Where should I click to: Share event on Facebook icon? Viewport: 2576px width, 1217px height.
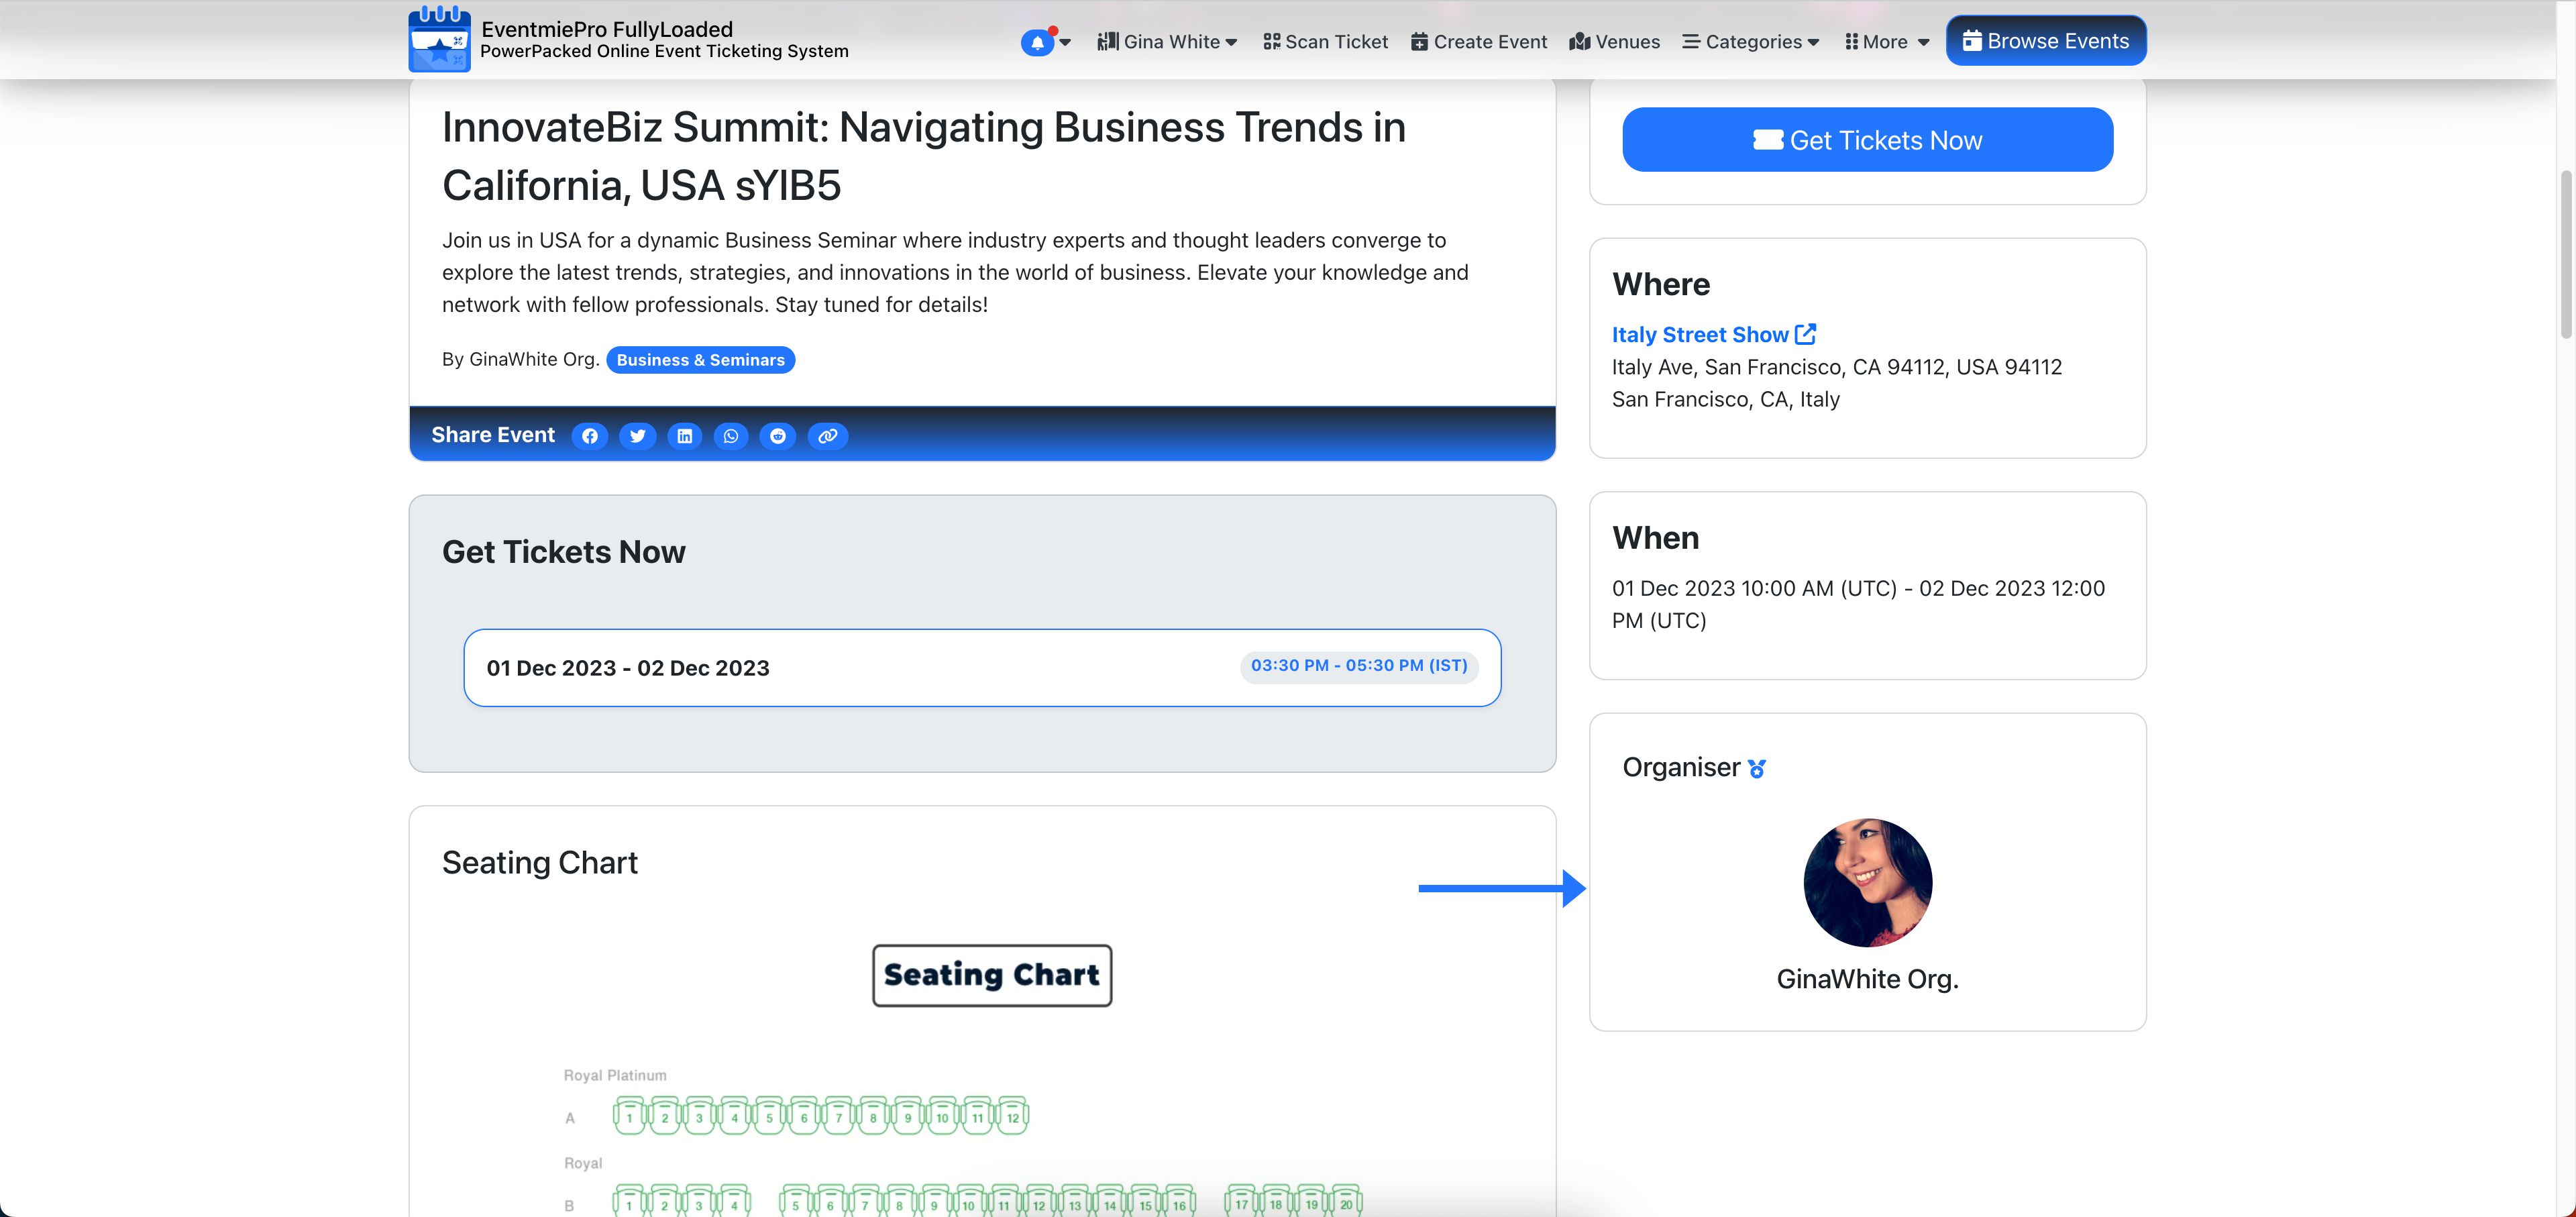coord(589,436)
